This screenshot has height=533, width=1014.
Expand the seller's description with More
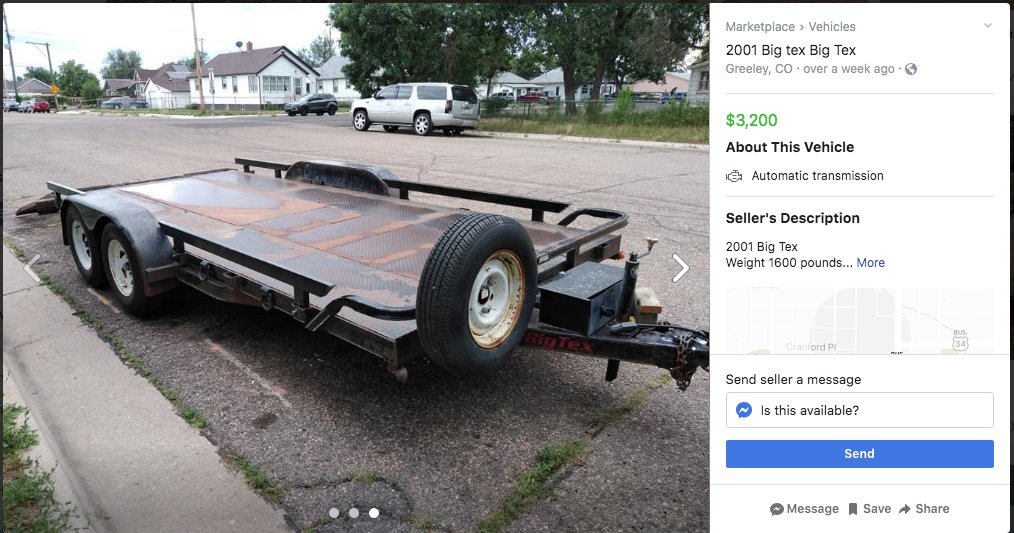870,263
